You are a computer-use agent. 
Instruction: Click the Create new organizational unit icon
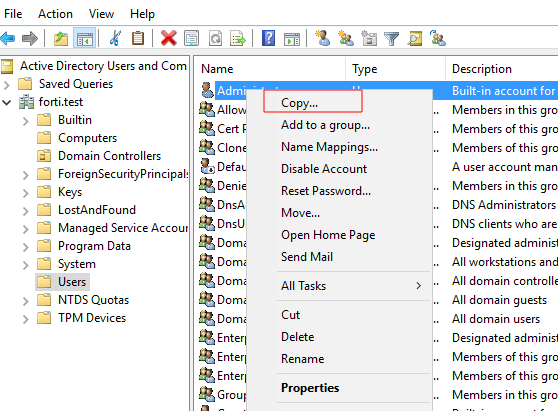369,38
